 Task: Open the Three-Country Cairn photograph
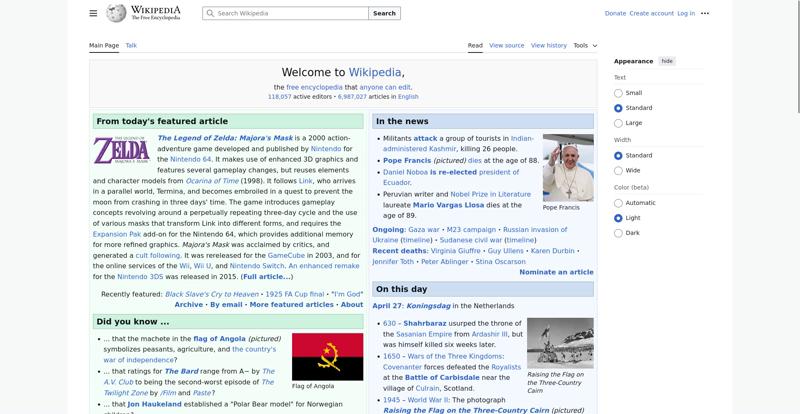[560, 343]
